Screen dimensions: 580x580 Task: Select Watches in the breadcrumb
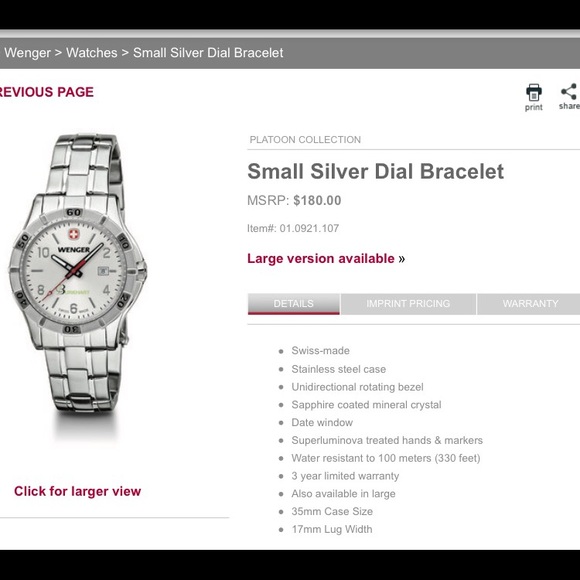pos(92,53)
